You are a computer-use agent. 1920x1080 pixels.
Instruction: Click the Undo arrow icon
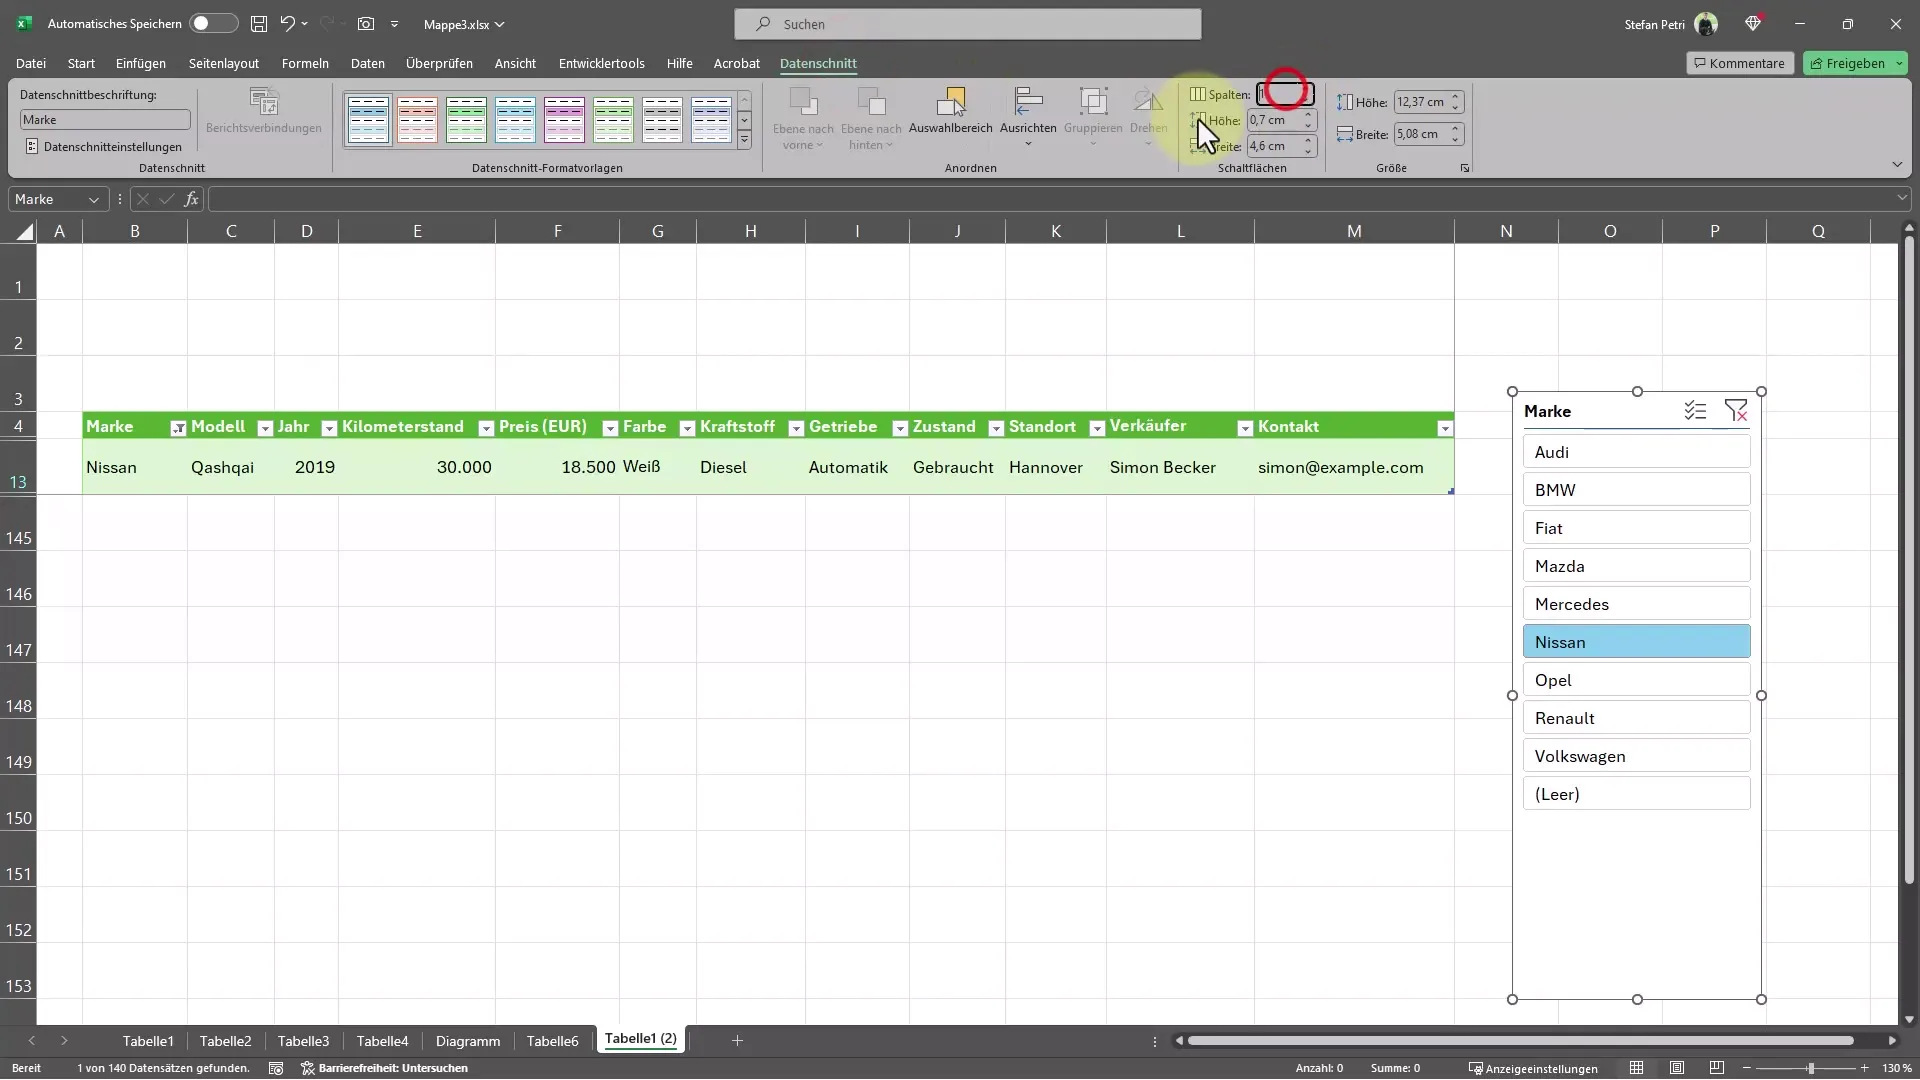(288, 23)
